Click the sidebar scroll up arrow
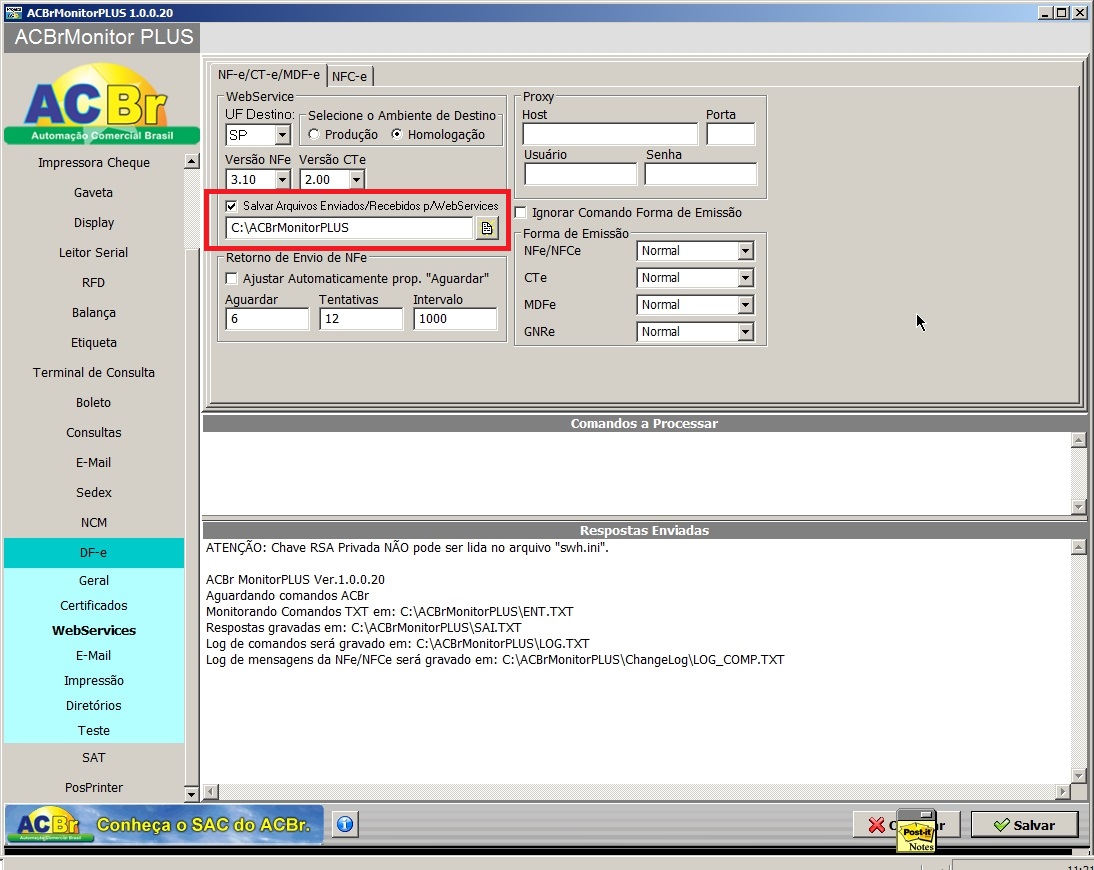Viewport: 1094px width, 870px height. pos(192,161)
